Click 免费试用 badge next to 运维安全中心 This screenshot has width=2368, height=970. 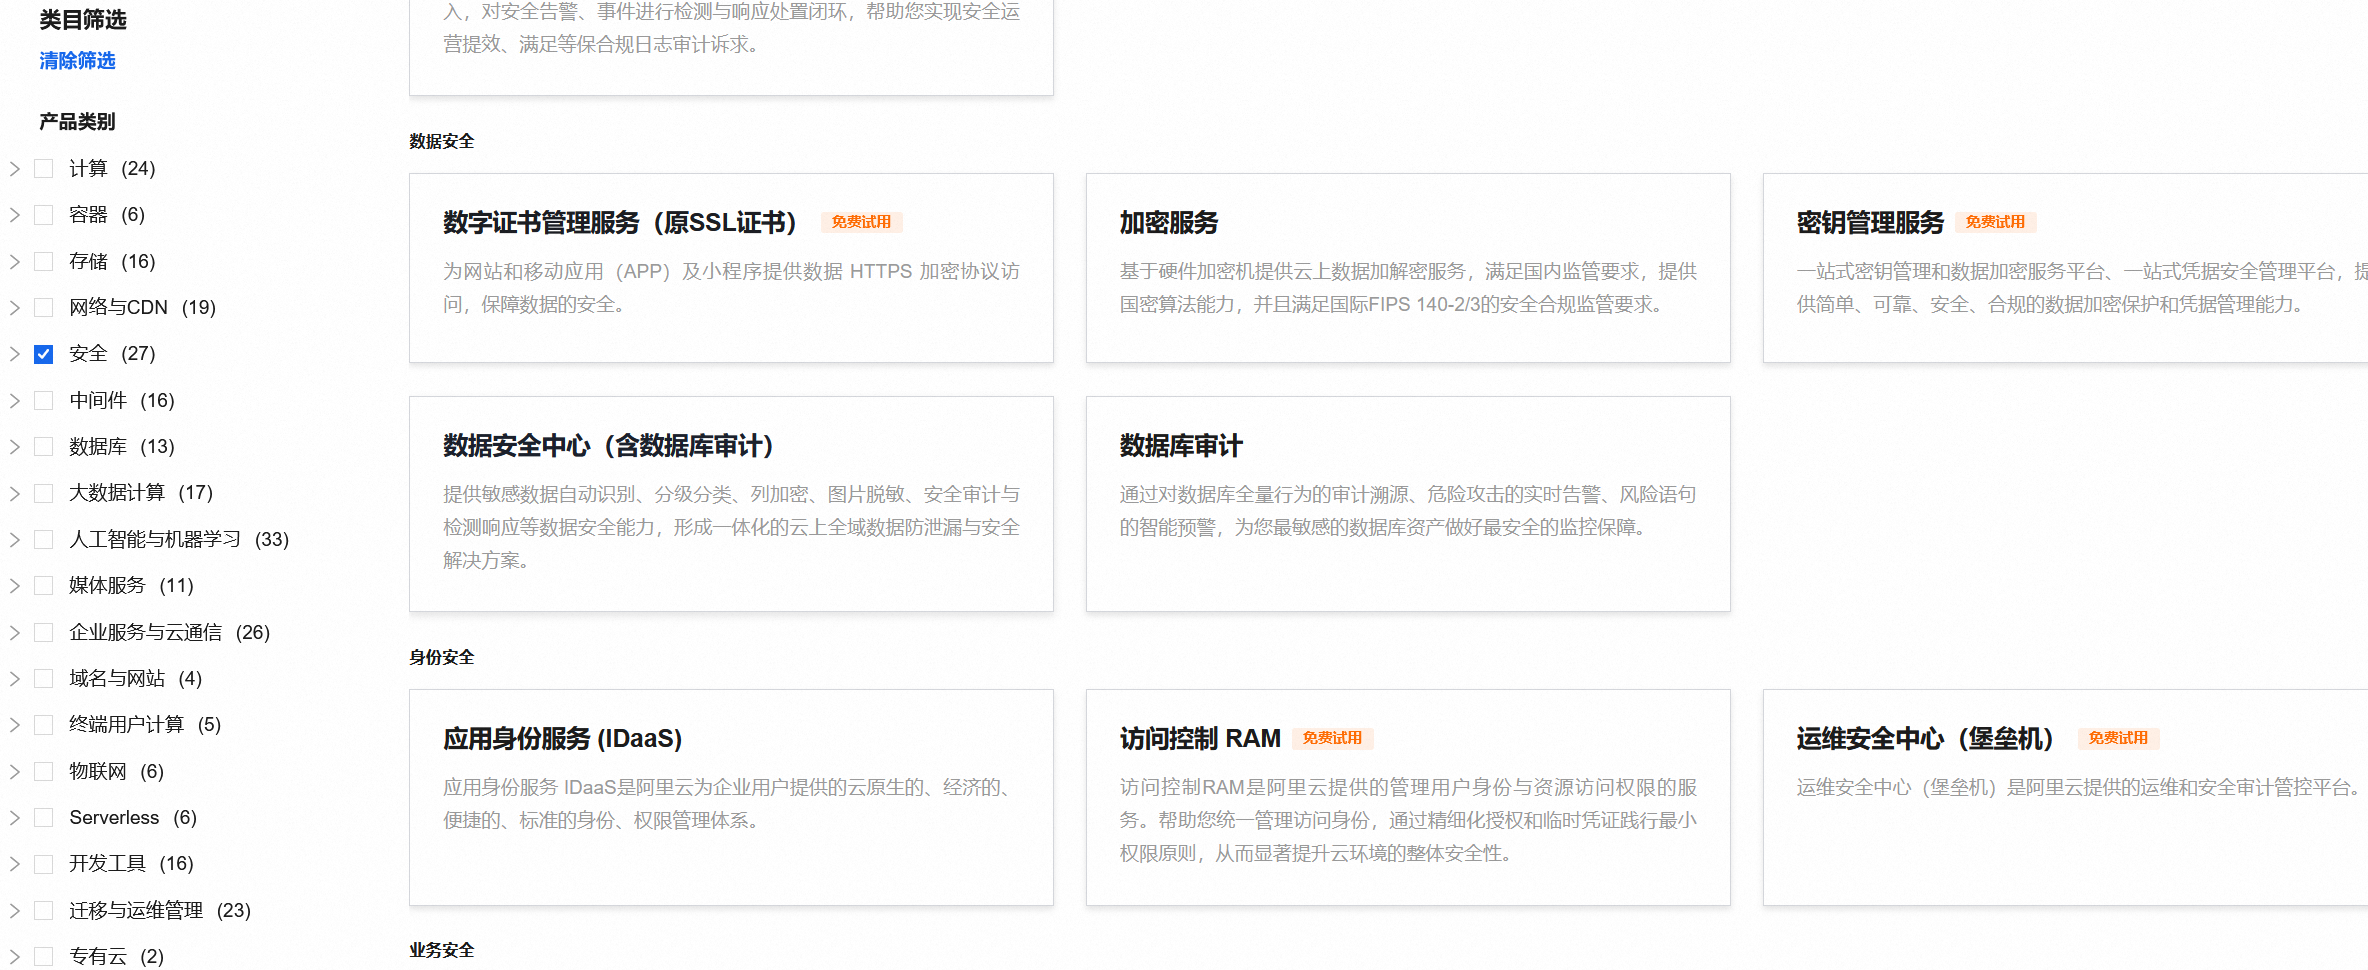coord(2117,738)
